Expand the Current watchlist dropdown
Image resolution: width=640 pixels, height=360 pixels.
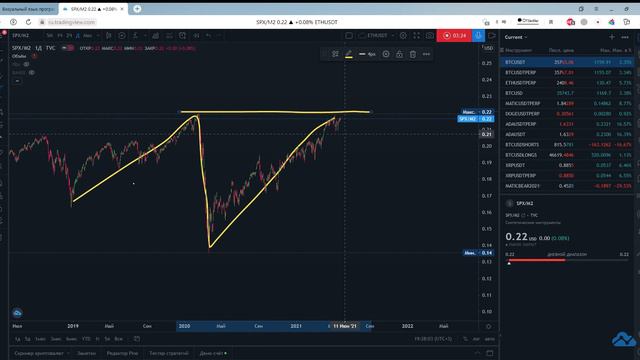(516, 37)
